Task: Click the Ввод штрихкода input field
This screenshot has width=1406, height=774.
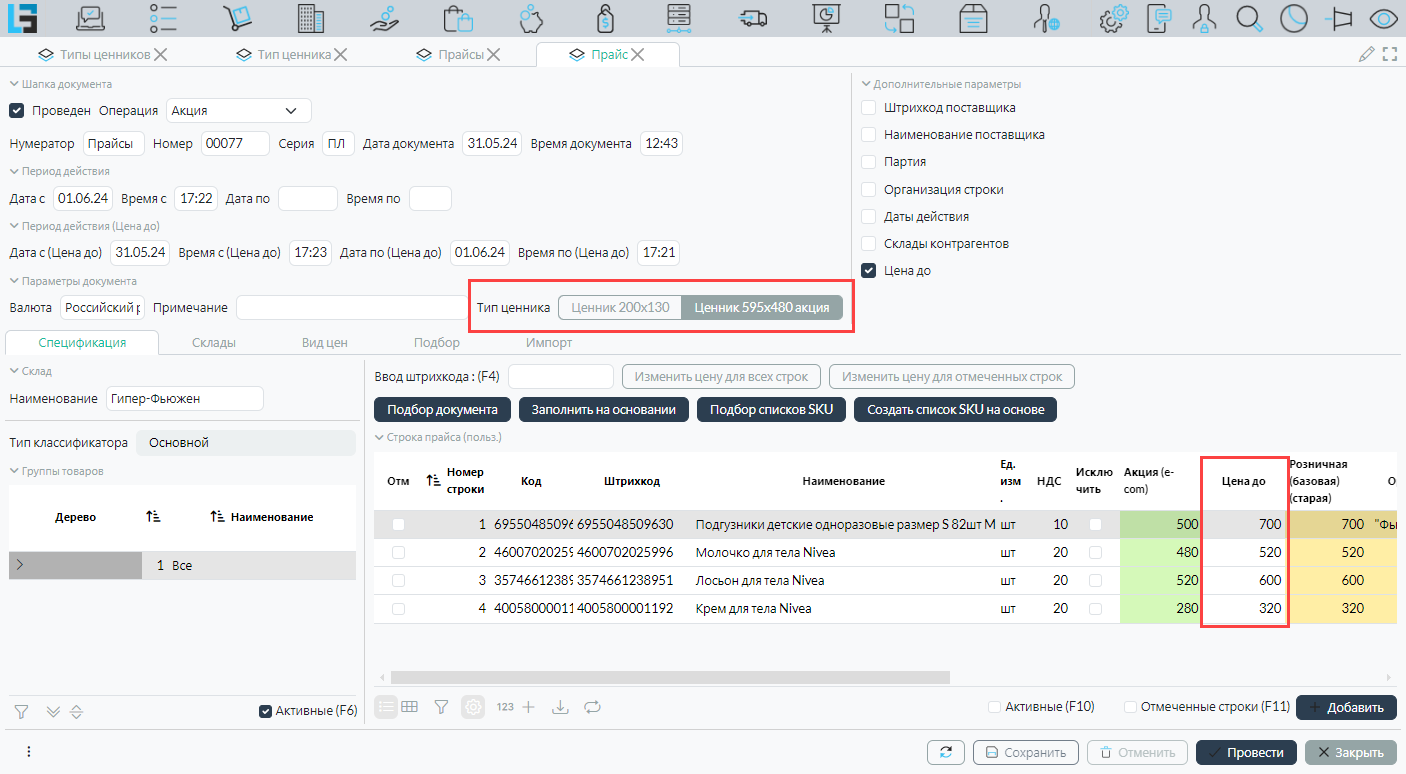Action: click(560, 377)
